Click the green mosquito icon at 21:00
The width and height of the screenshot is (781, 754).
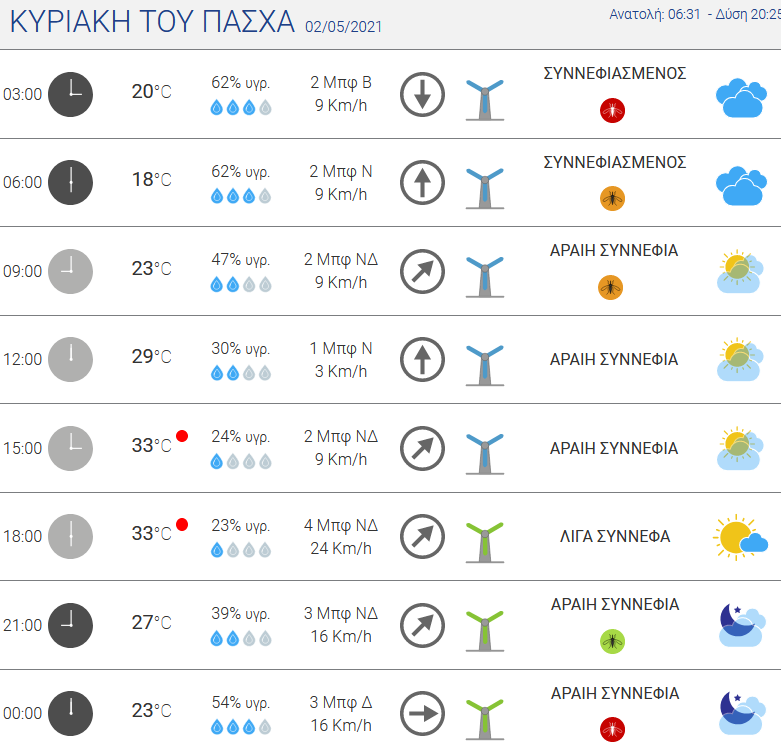click(x=612, y=641)
